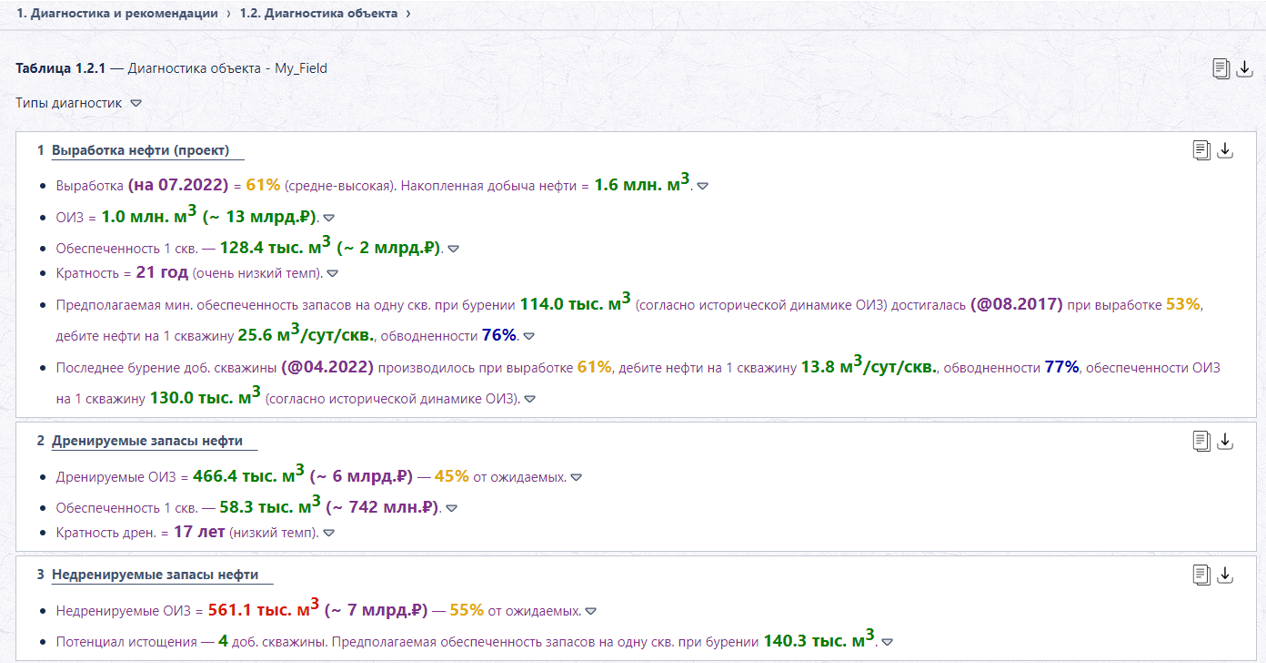The image size is (1266, 663).
Task: Click the 53% выработка value
Action: tap(1183, 304)
